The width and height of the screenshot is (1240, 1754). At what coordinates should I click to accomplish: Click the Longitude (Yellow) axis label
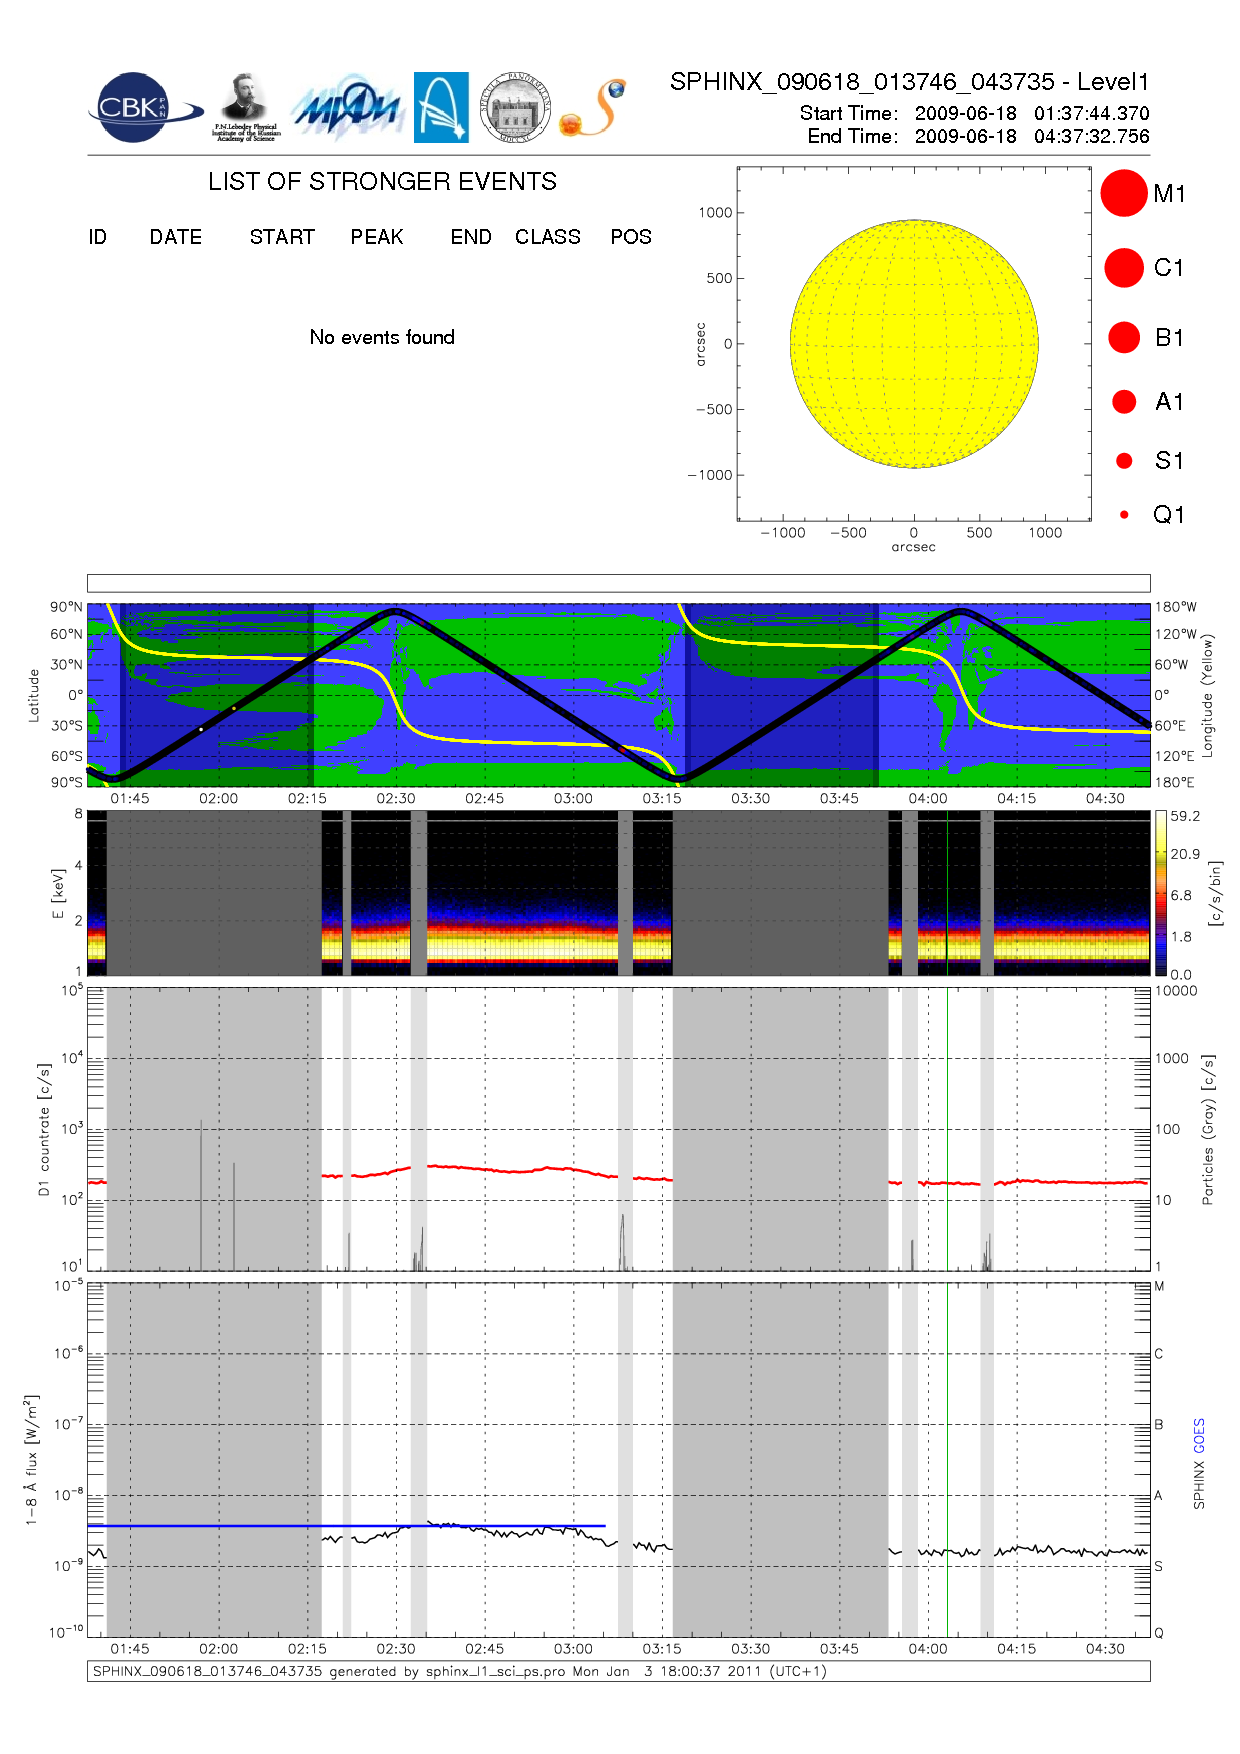tap(1208, 695)
